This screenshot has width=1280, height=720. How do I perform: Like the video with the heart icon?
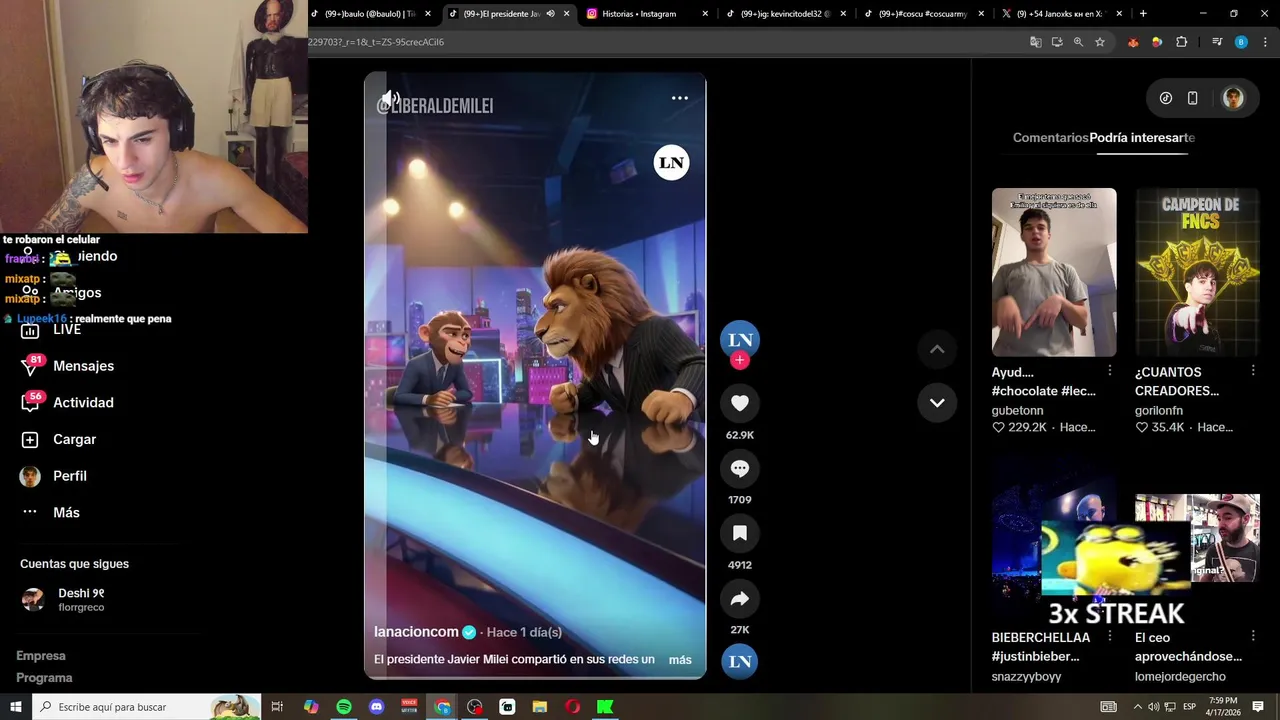coord(740,403)
